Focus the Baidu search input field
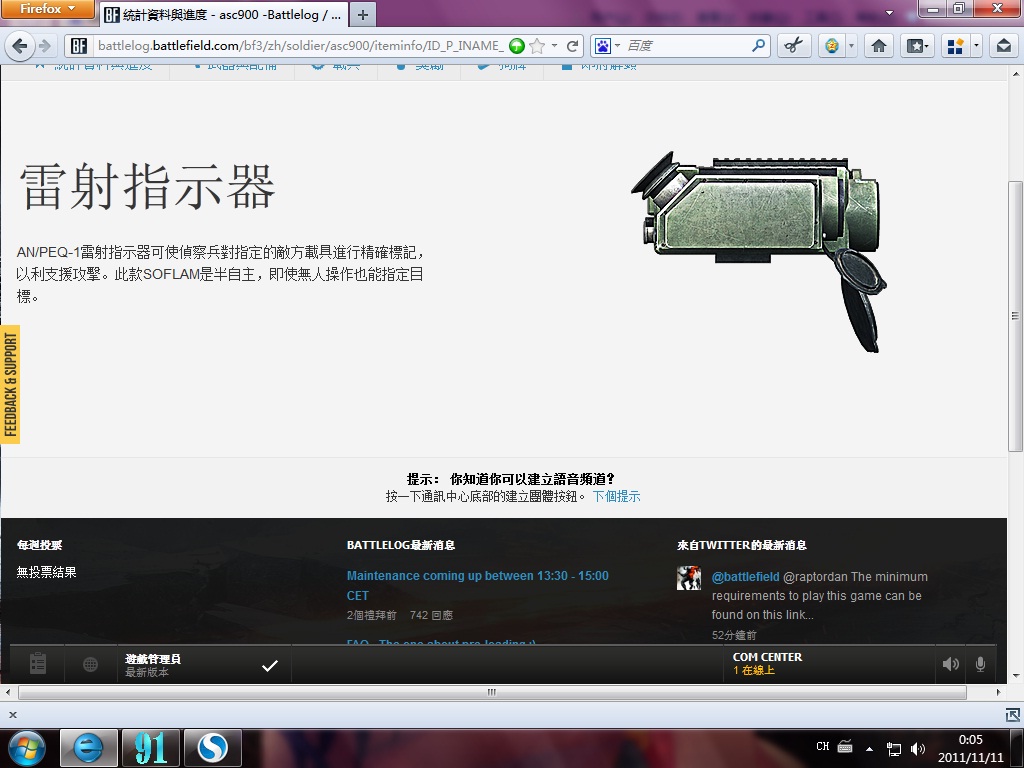1024x768 pixels. tap(686, 46)
